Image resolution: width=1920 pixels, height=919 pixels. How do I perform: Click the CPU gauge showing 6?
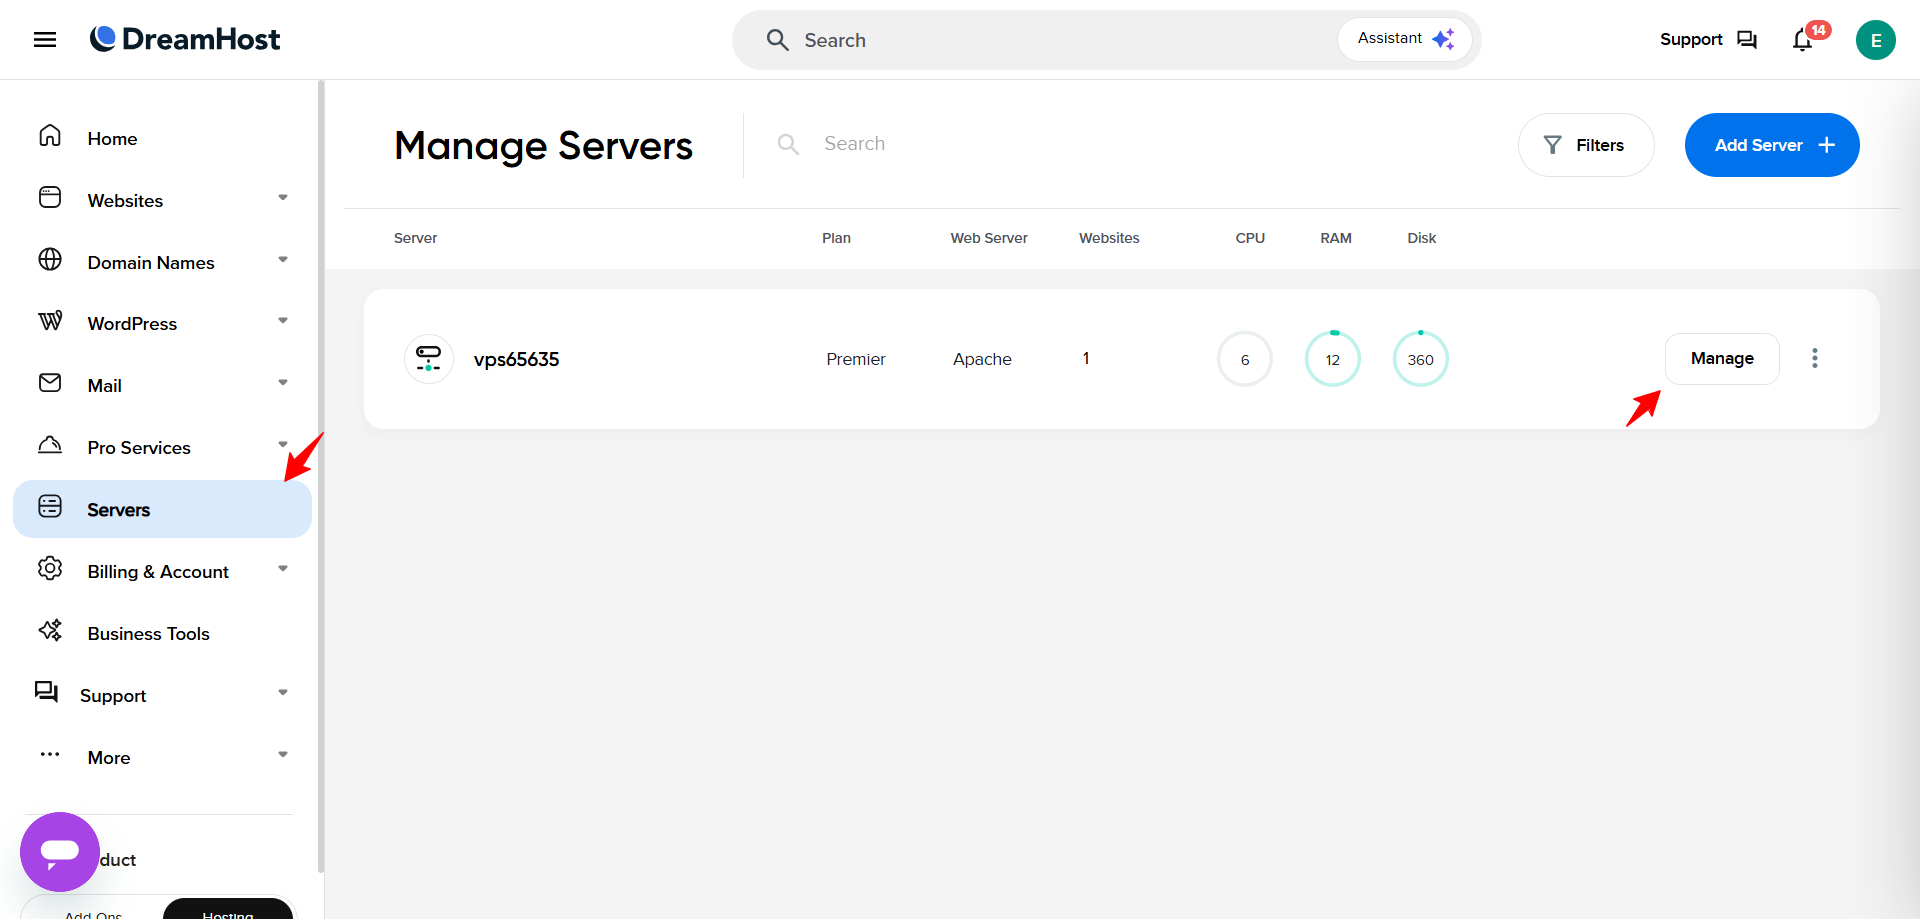tap(1245, 359)
